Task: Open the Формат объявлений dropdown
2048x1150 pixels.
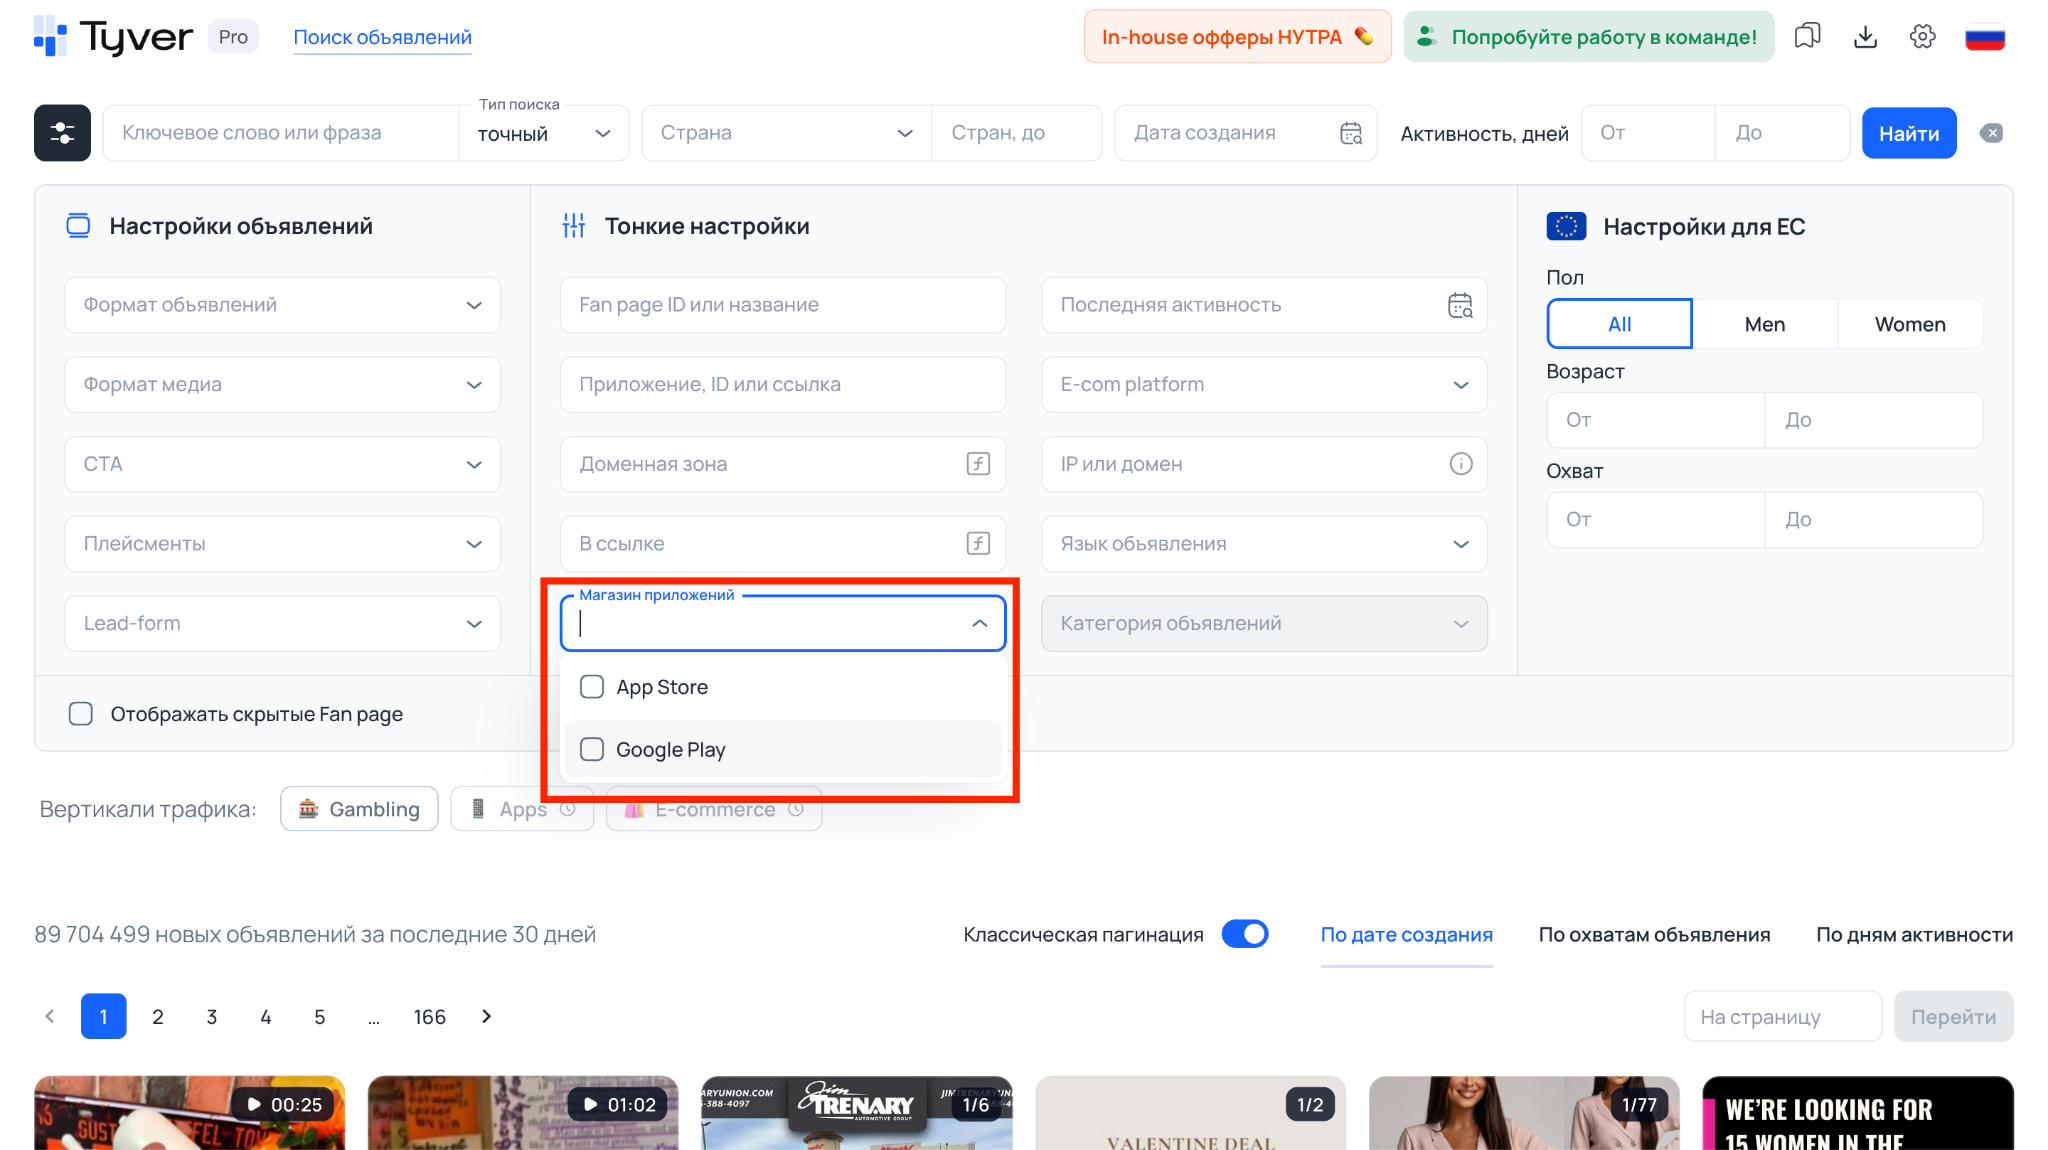Action: [282, 305]
